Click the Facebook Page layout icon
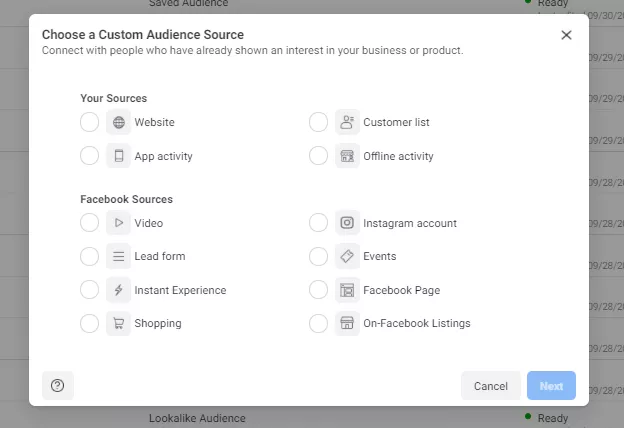The image size is (624, 428). coord(347,290)
